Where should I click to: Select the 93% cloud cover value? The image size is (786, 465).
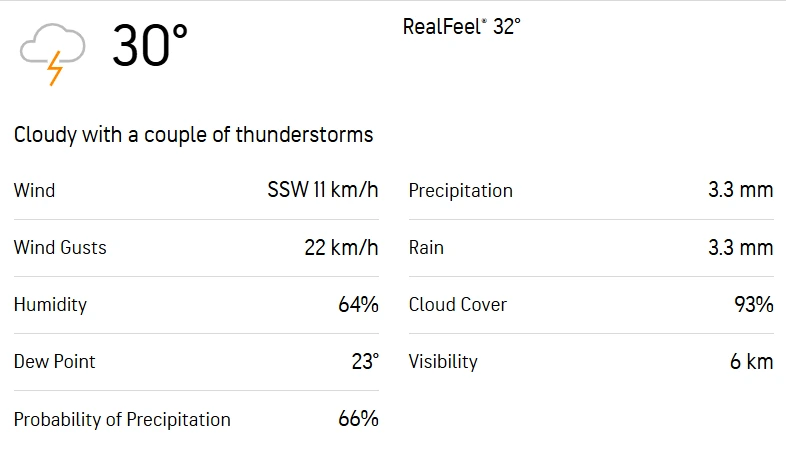pyautogui.click(x=753, y=304)
